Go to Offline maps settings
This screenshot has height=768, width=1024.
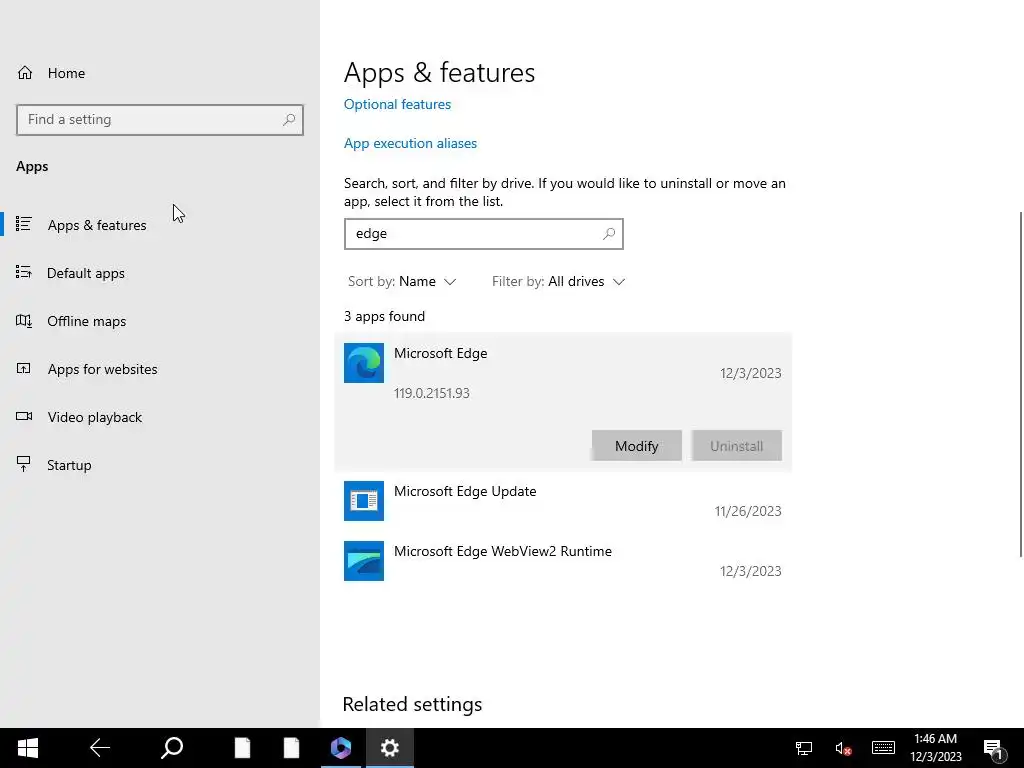coord(160,321)
